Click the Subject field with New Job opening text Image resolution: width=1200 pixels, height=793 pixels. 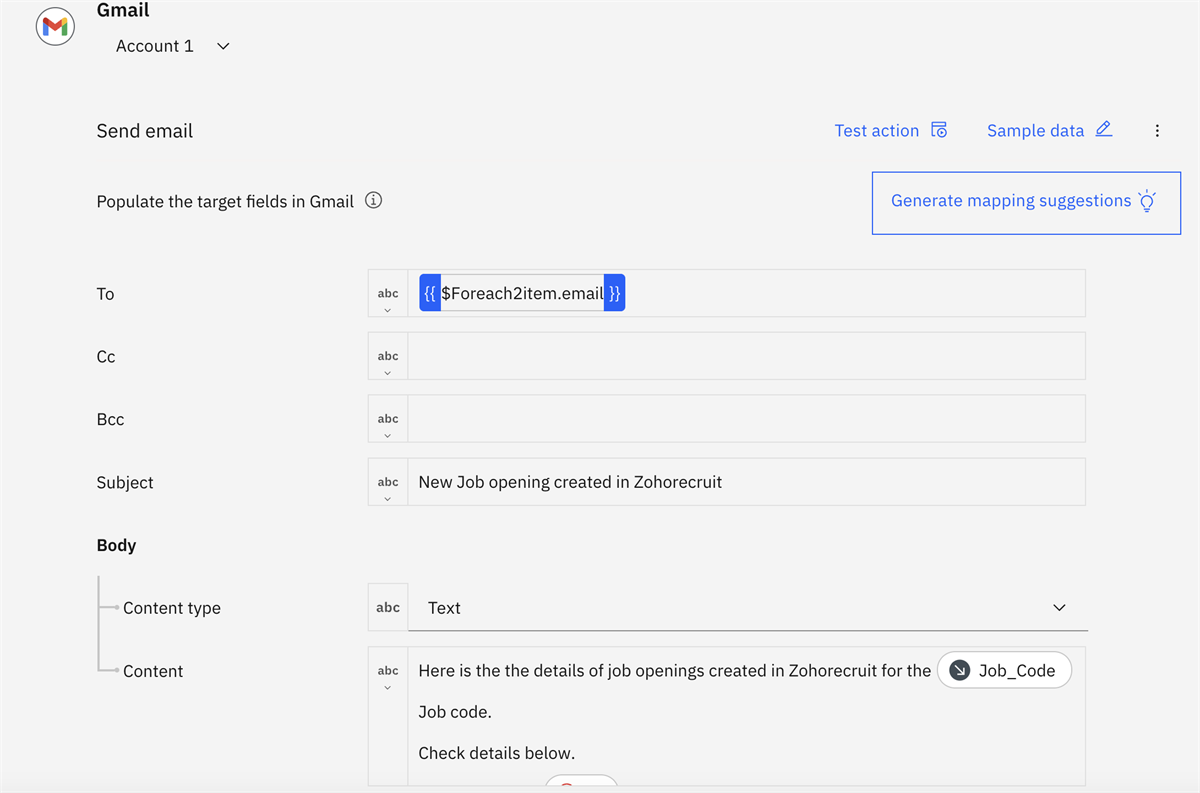pos(746,482)
